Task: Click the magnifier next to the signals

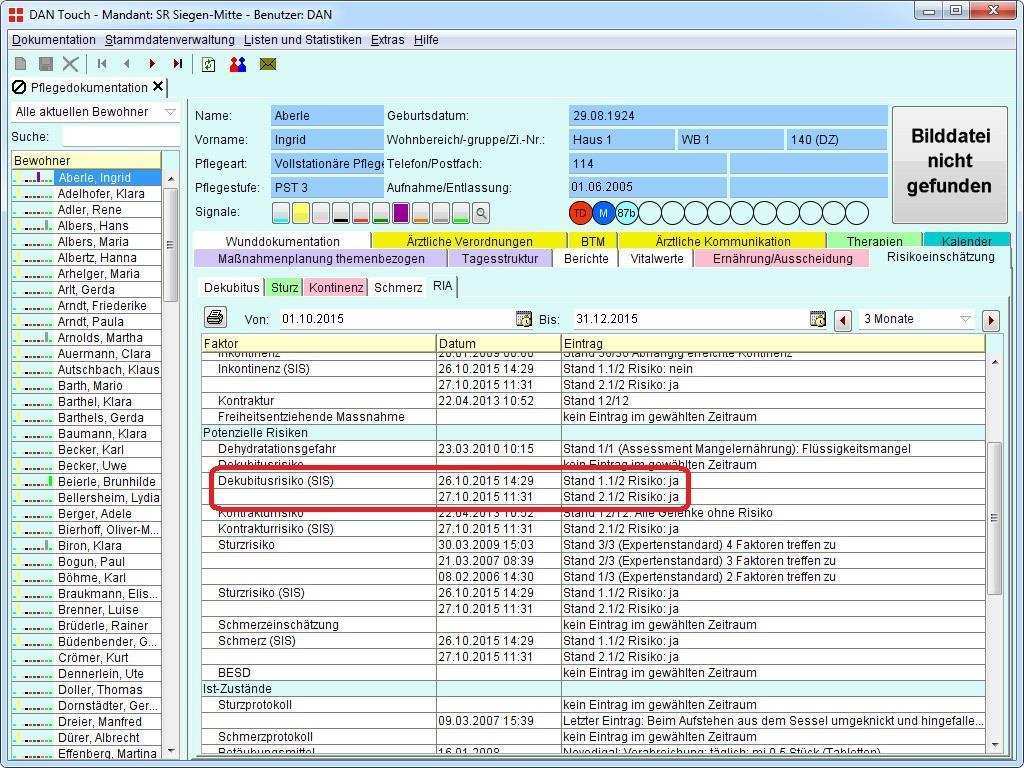Action: pyautogui.click(x=481, y=212)
